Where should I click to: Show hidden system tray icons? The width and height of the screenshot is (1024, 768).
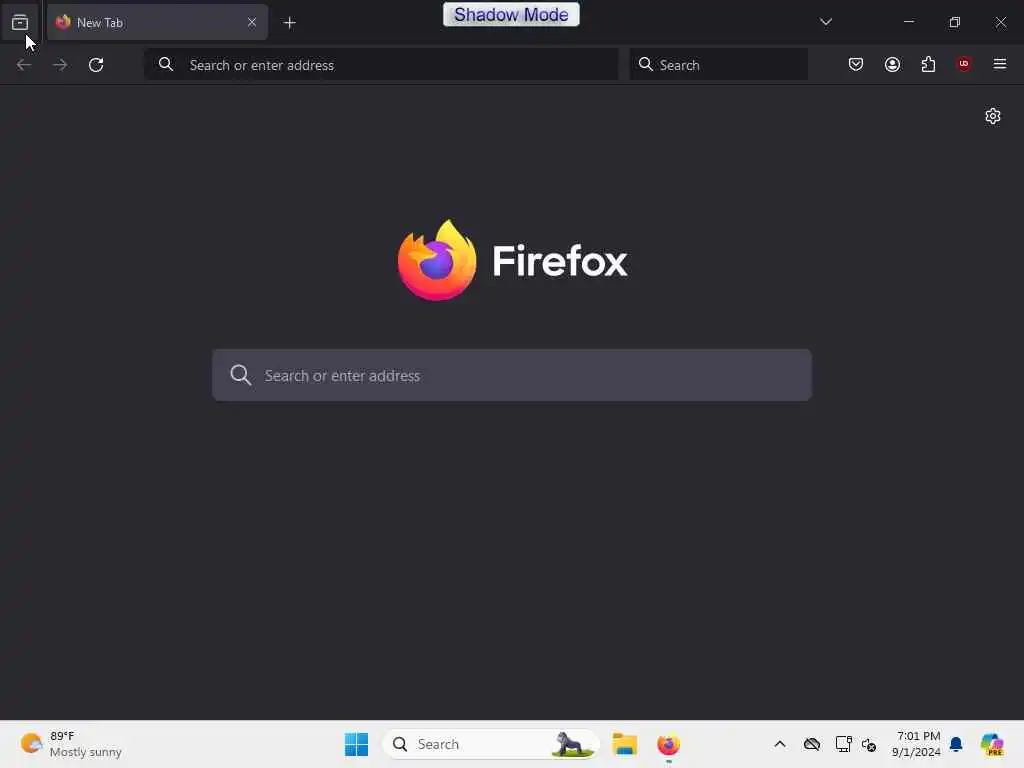(780, 744)
